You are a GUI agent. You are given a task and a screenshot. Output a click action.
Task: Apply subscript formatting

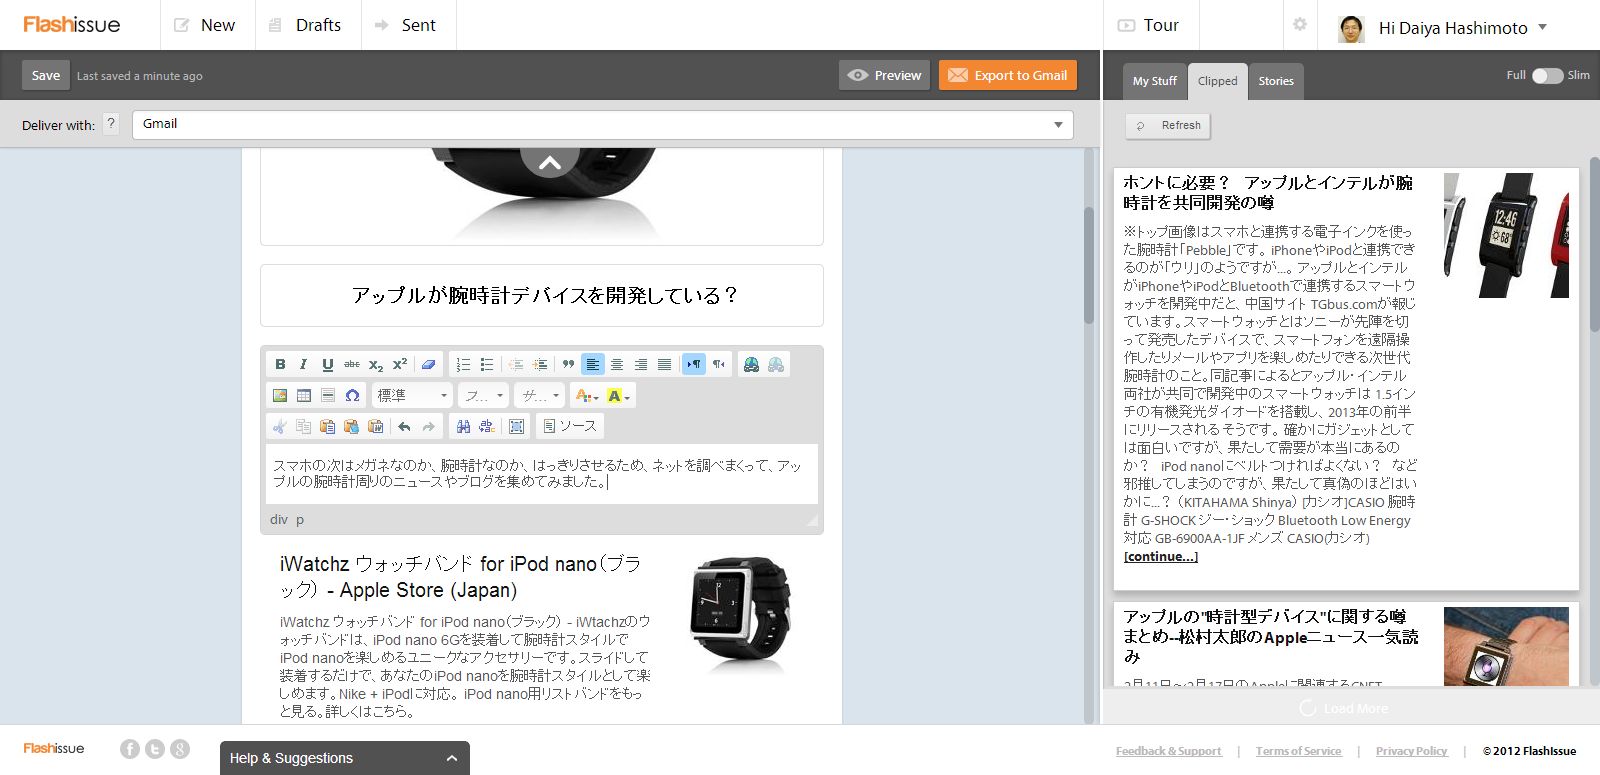pyautogui.click(x=376, y=364)
